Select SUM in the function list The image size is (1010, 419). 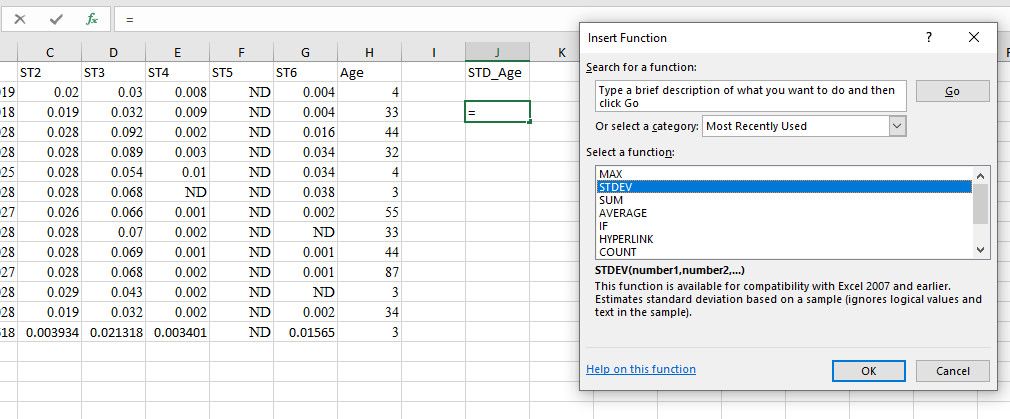pyautogui.click(x=784, y=200)
